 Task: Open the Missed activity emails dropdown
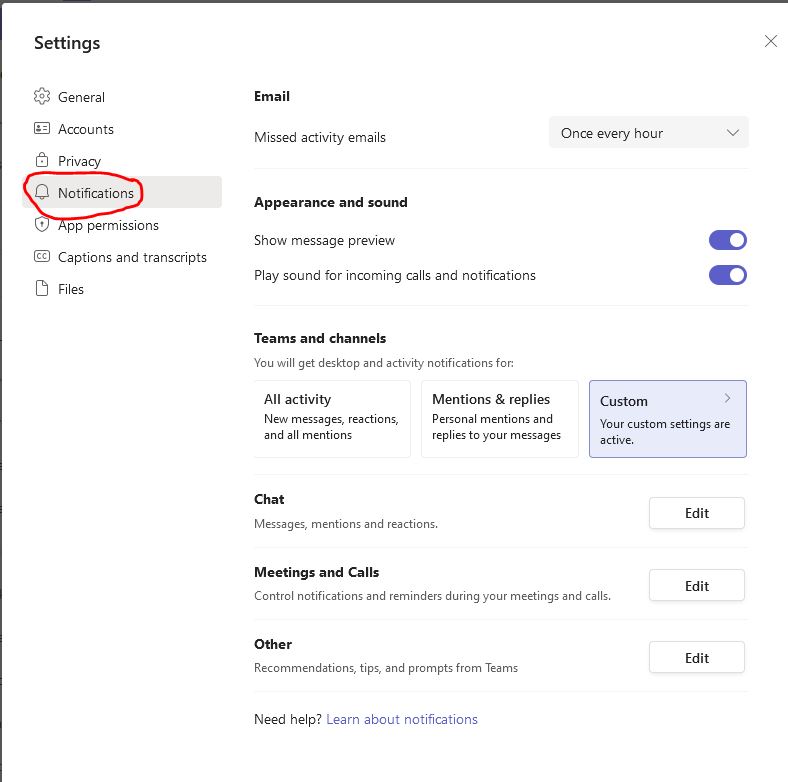point(648,133)
